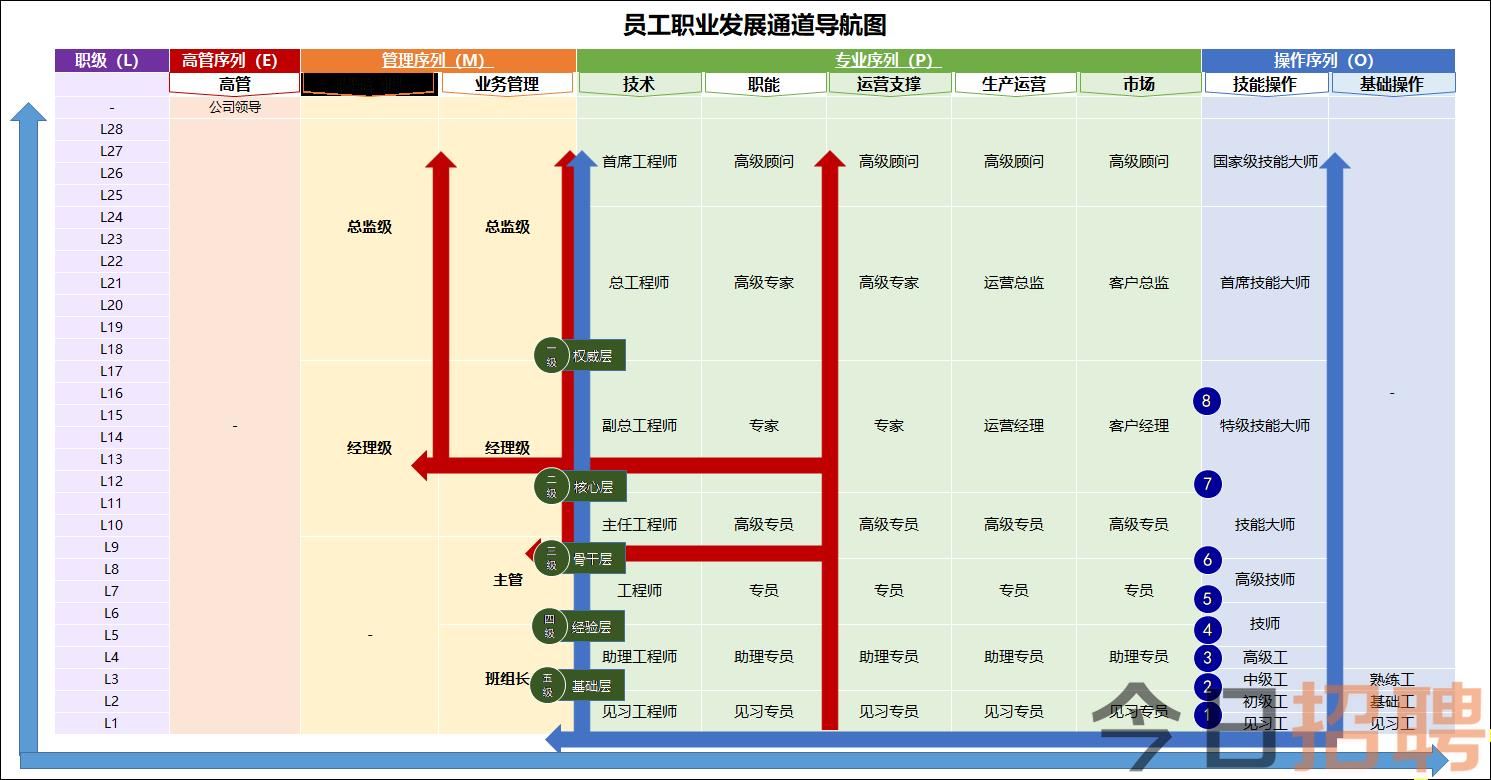
Task: Click the 首席工程师 cell
Action: pyautogui.click(x=640, y=162)
